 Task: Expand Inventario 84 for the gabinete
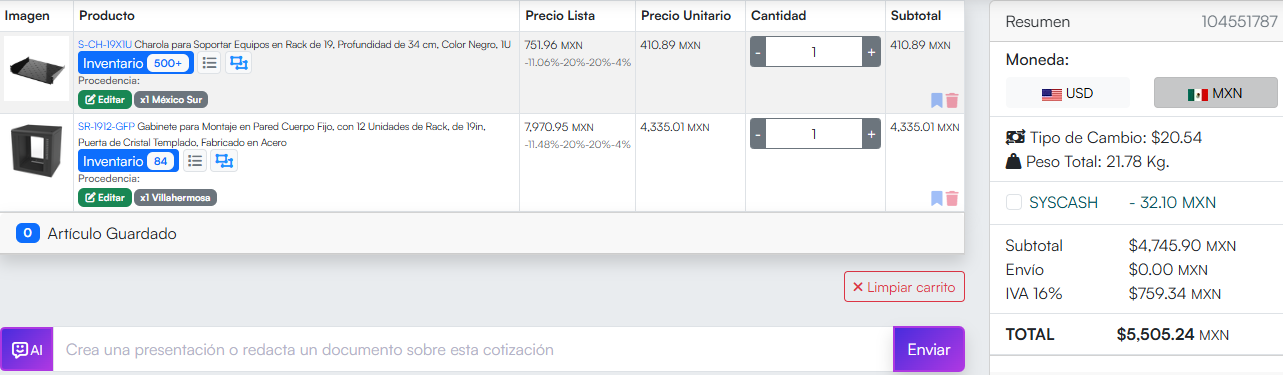129,161
